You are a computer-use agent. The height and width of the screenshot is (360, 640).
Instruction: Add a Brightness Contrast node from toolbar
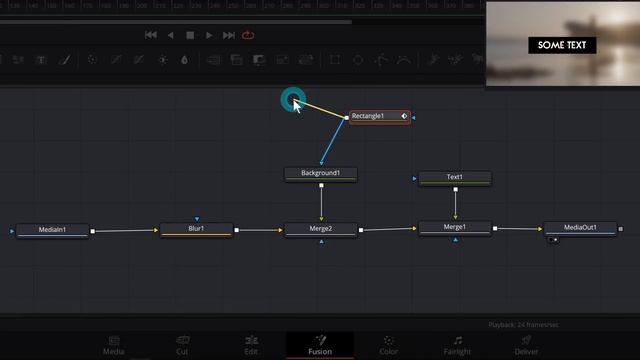coord(162,60)
